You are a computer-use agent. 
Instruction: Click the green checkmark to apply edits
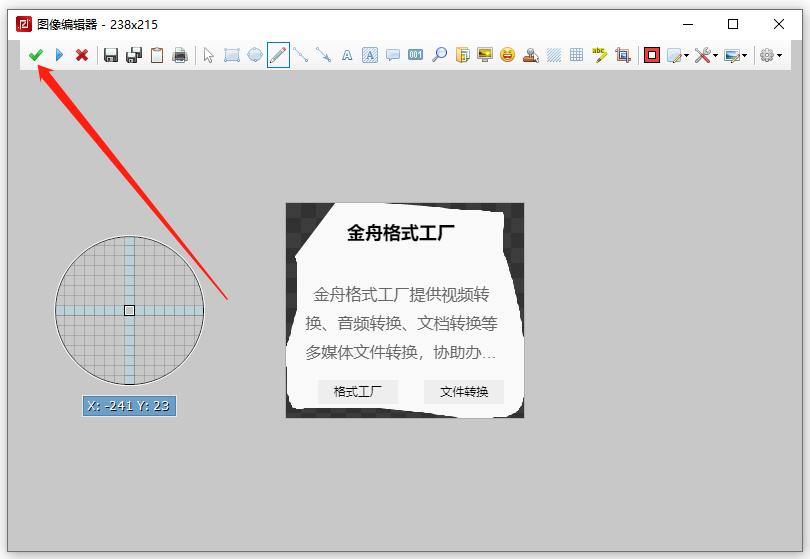(x=36, y=55)
